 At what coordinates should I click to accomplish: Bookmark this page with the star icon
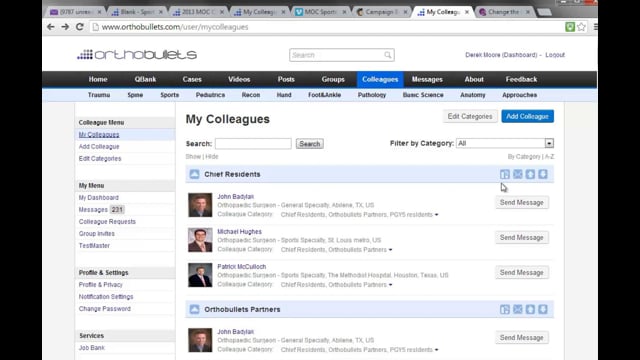tap(582, 27)
